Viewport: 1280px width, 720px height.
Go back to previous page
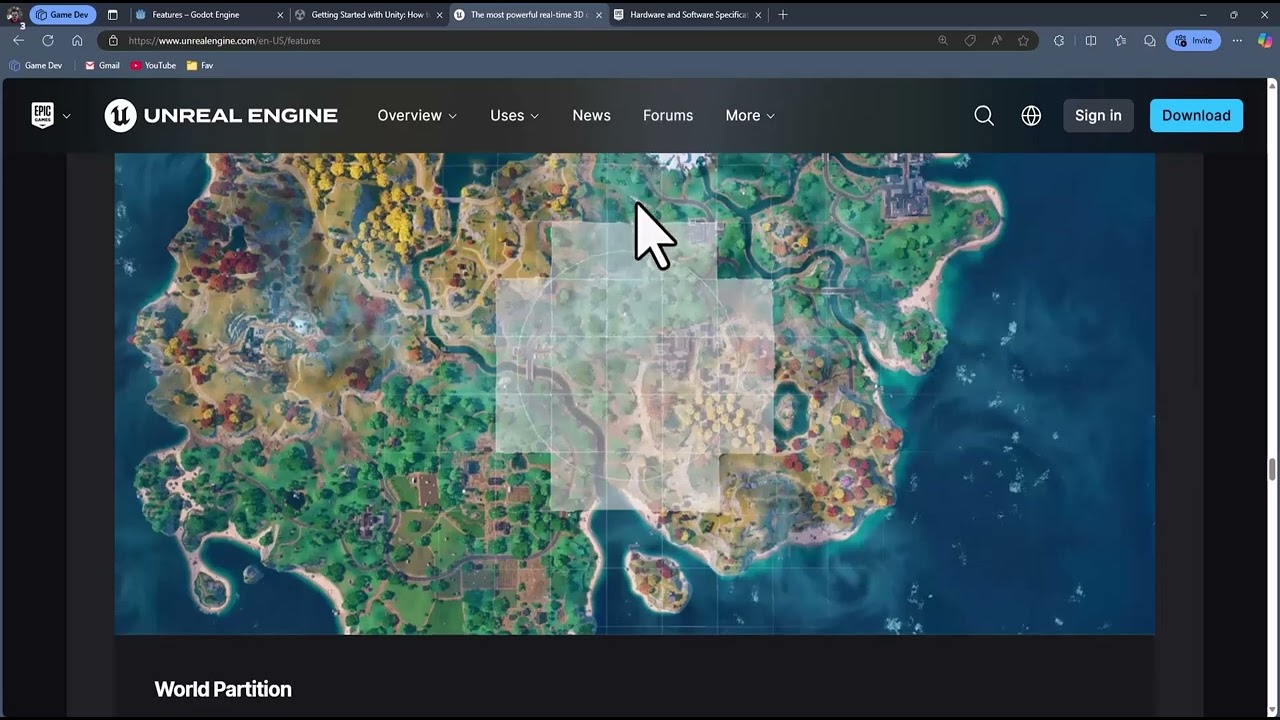18,40
